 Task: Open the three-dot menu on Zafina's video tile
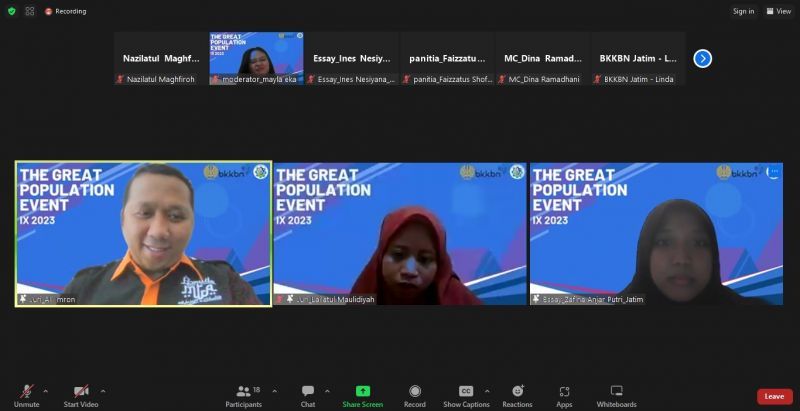[773, 172]
